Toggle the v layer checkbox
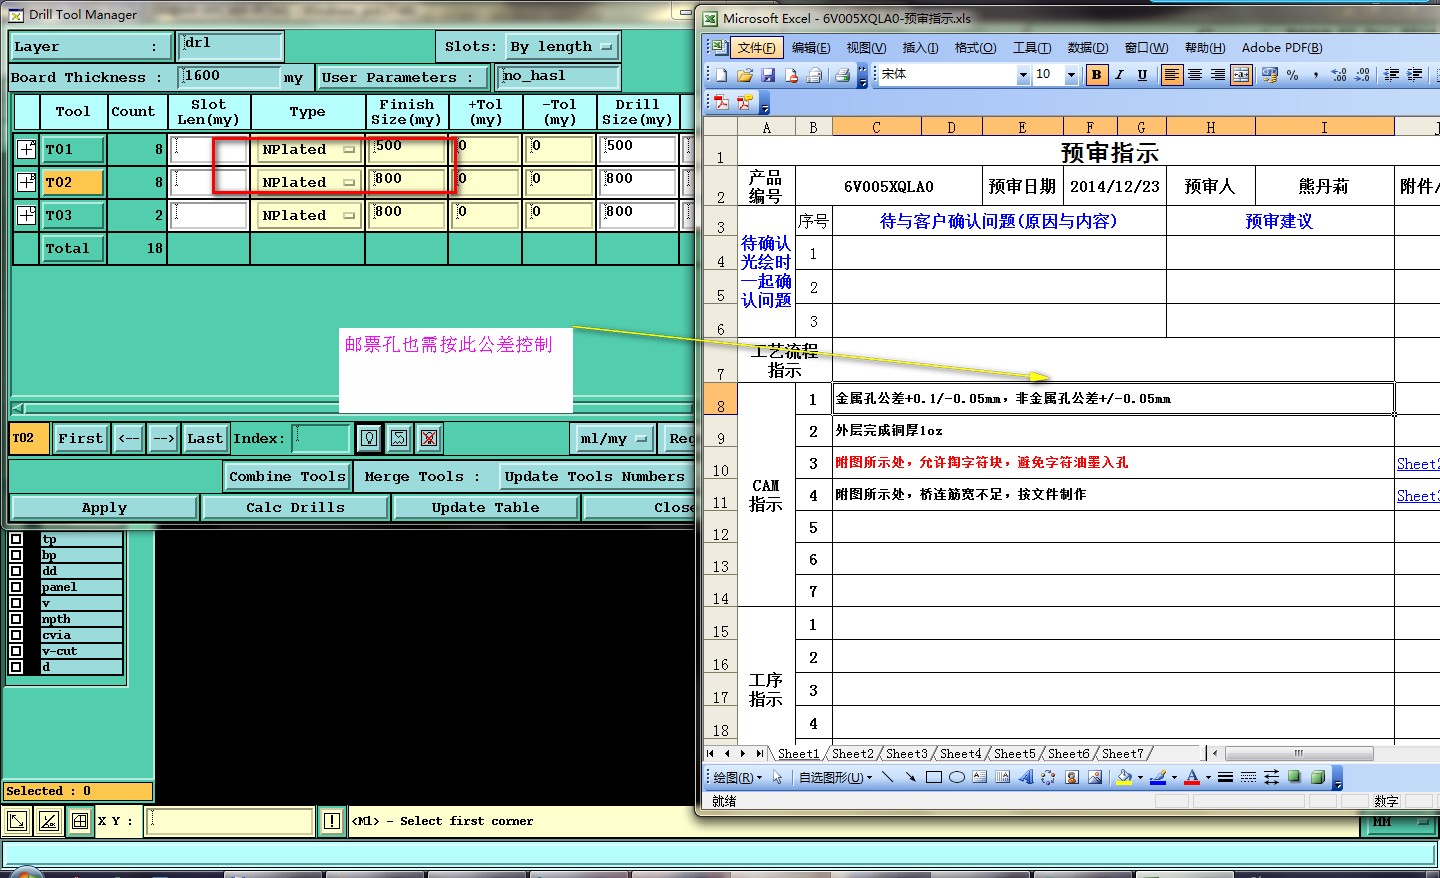Viewport: 1440px width, 878px height. (16, 603)
